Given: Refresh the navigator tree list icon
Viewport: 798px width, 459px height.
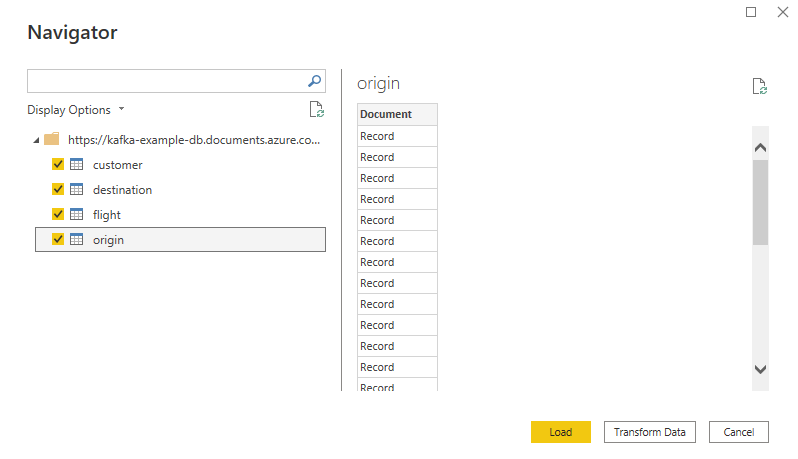Looking at the screenshot, I should click(x=317, y=109).
